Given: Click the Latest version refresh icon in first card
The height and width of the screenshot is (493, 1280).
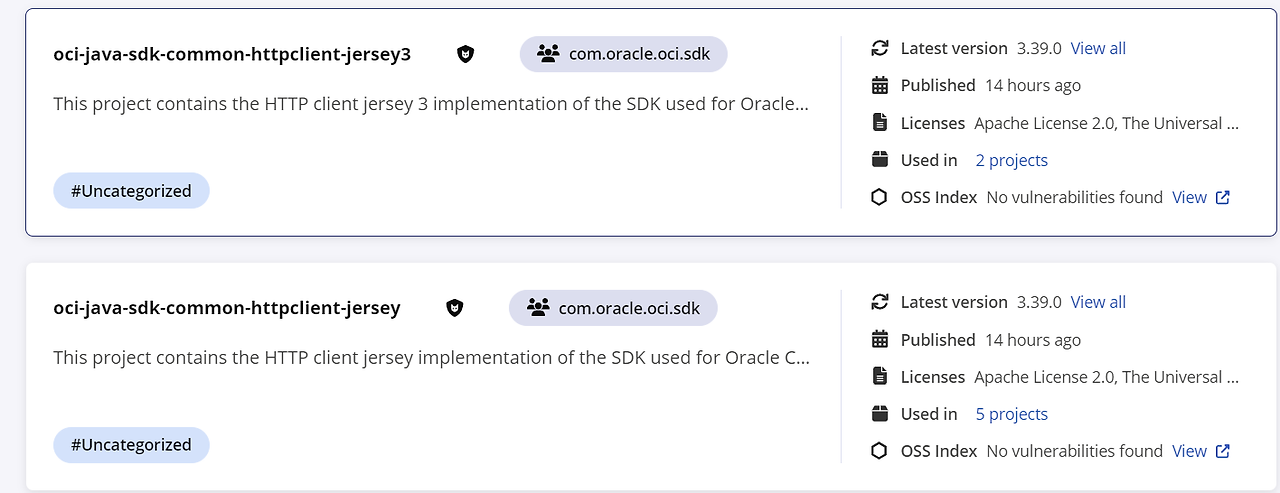Looking at the screenshot, I should pos(880,48).
